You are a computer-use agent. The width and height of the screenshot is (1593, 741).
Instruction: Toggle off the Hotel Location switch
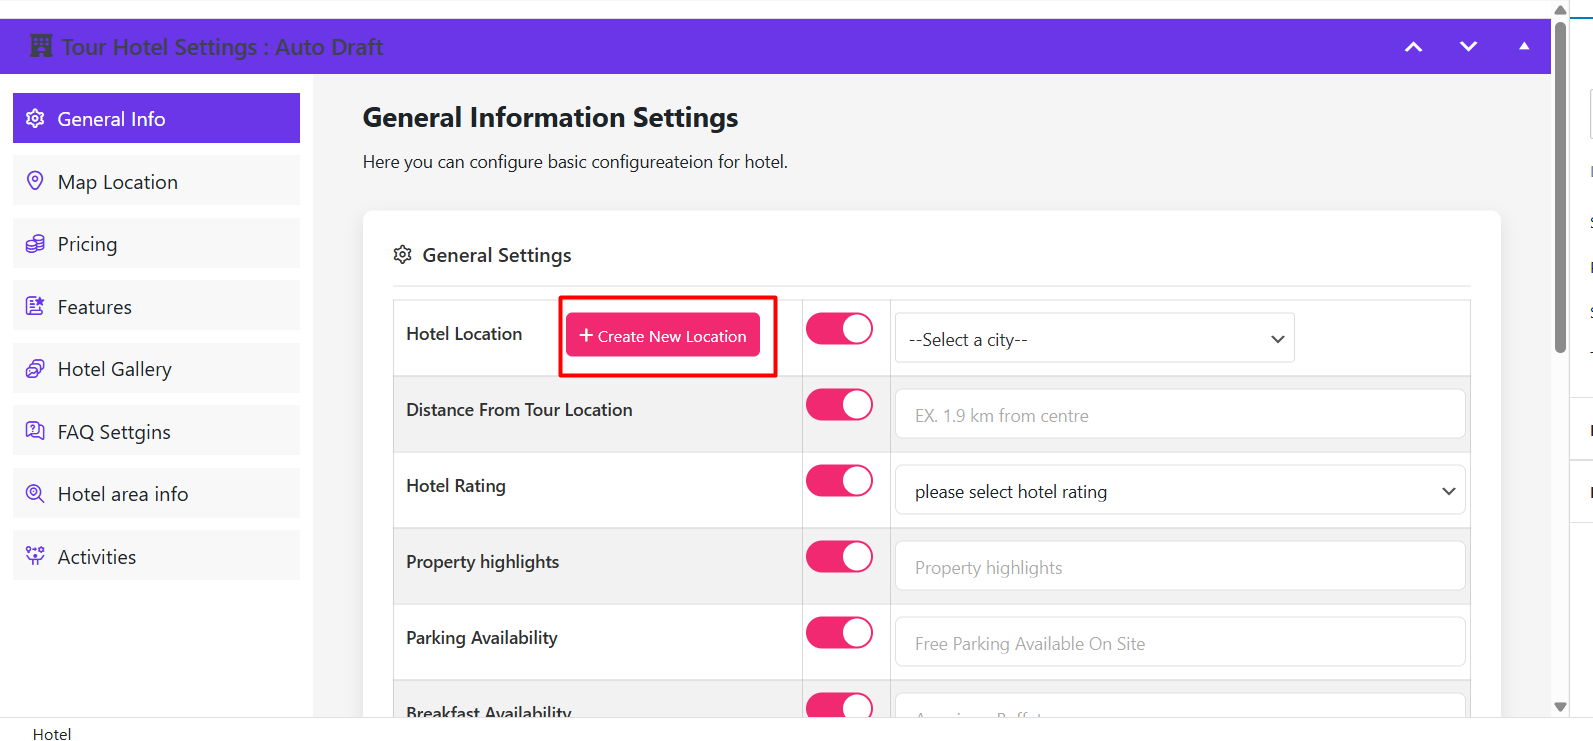[839, 329]
